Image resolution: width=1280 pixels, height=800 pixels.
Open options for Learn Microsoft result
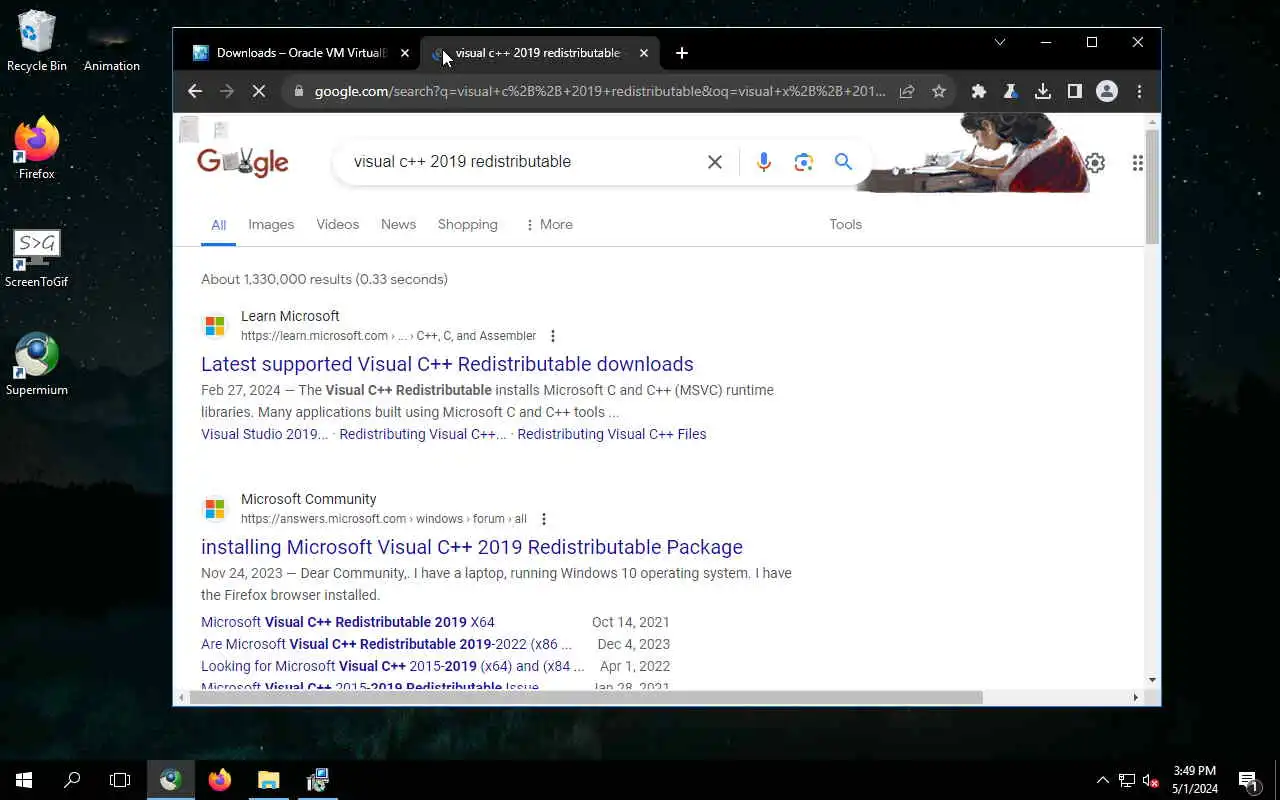tap(553, 336)
